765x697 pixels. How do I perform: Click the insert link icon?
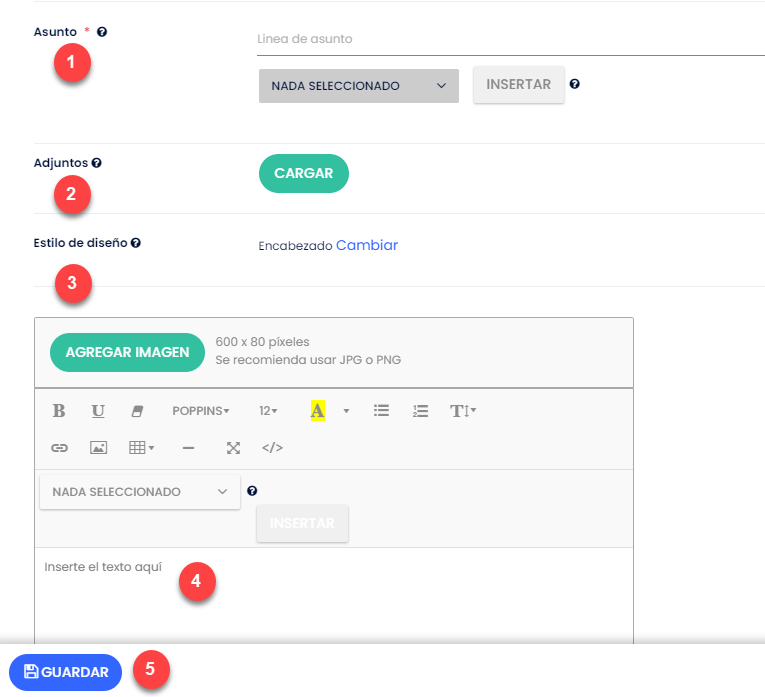pyautogui.click(x=59, y=448)
